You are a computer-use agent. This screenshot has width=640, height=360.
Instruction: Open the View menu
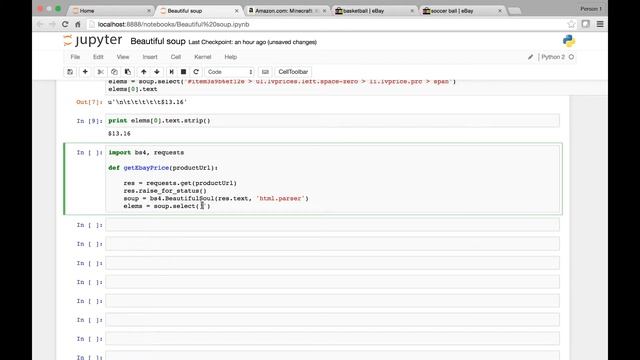click(x=123, y=57)
